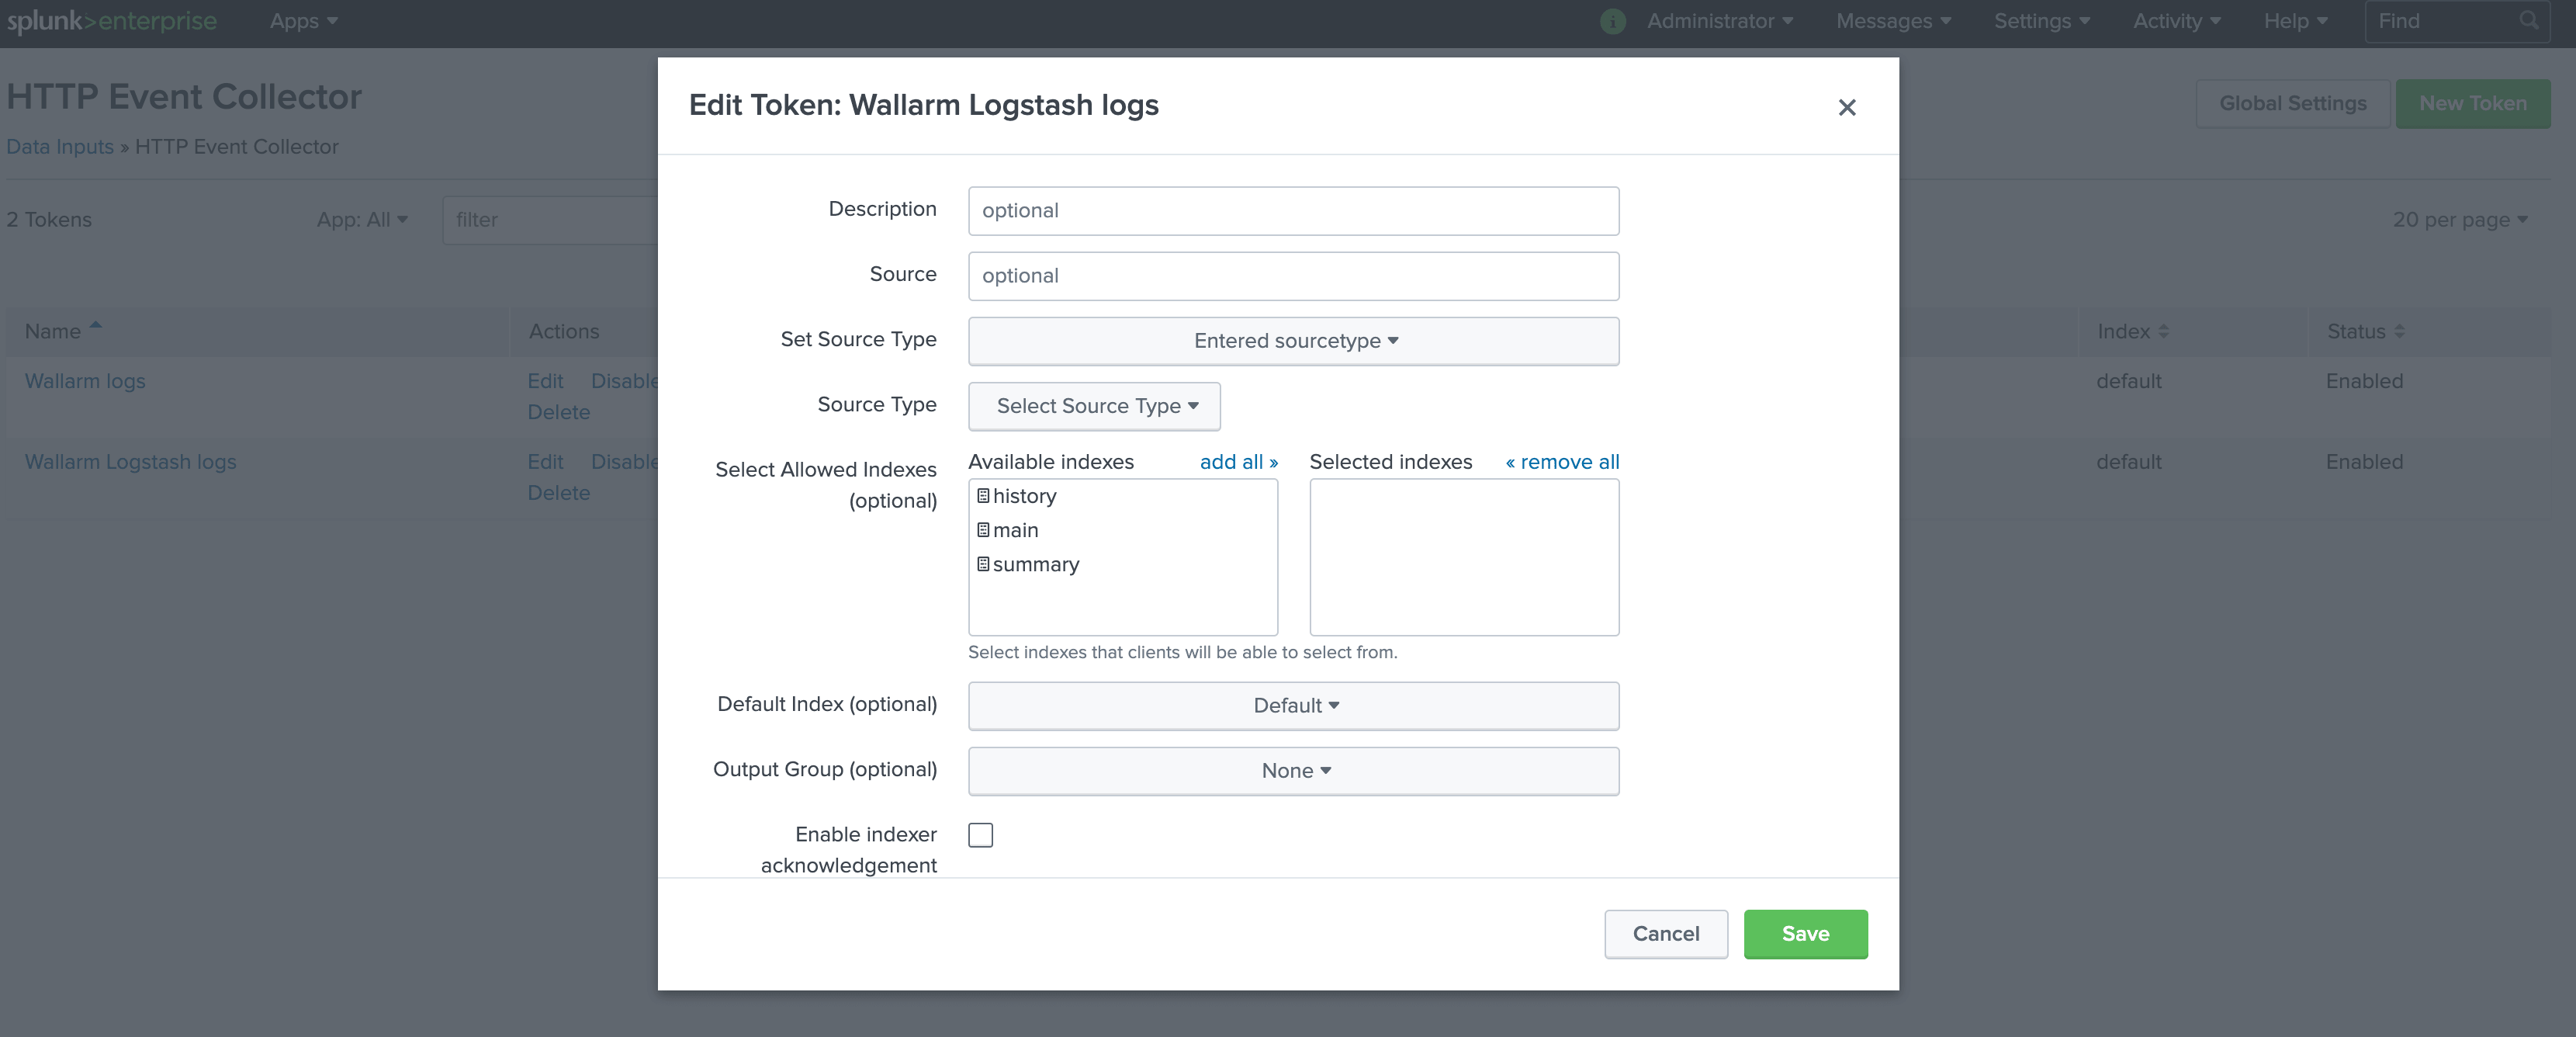
Task: Click the splunk>enterprise logo
Action: coord(110,21)
